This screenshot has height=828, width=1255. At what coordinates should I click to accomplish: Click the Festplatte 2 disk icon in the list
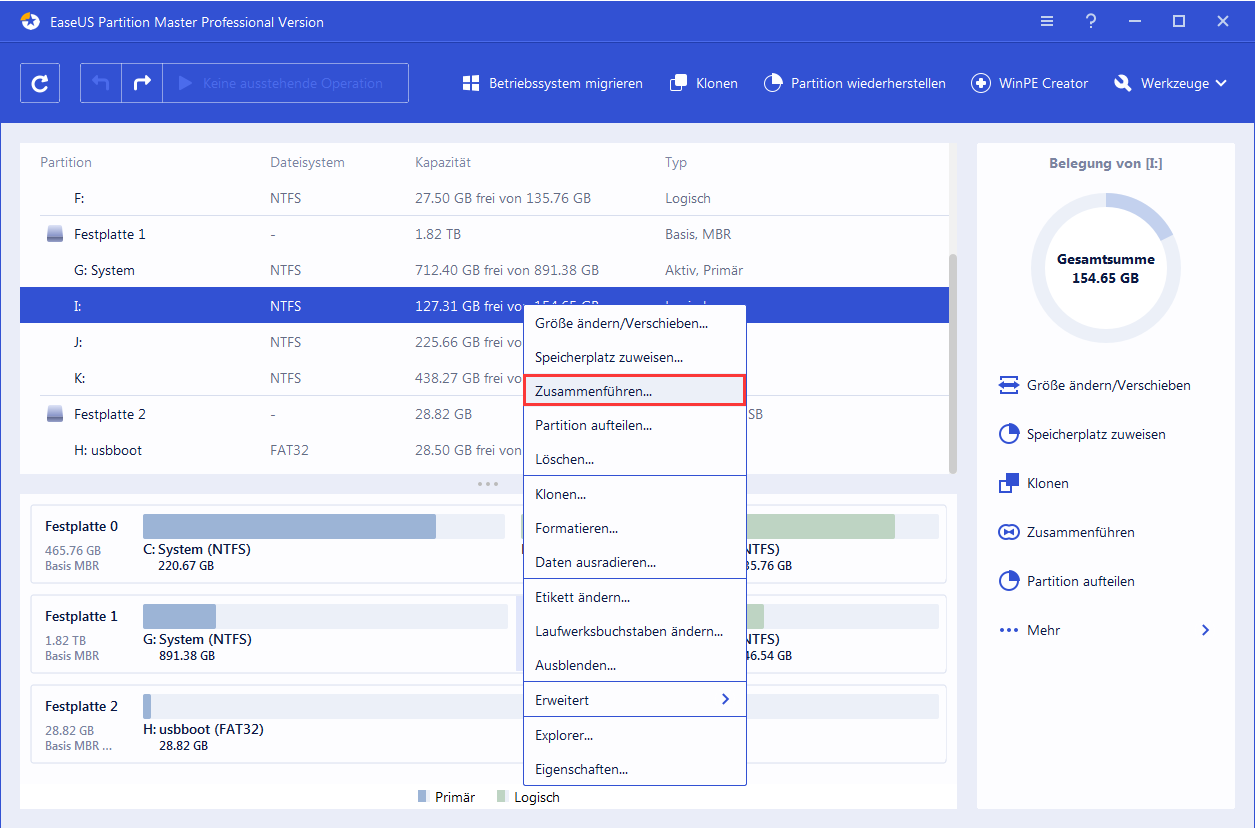click(x=55, y=414)
